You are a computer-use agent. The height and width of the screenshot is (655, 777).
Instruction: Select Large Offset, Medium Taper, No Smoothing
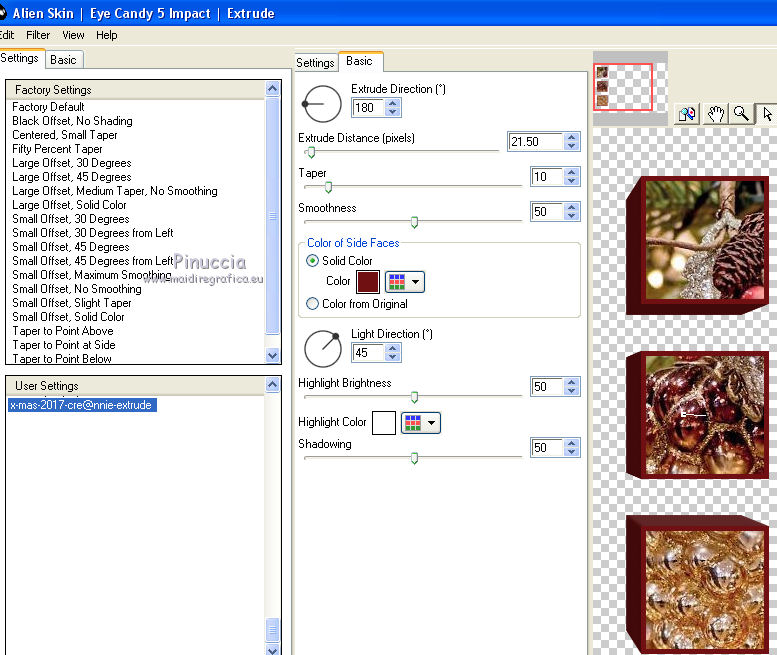pyautogui.click(x=115, y=191)
